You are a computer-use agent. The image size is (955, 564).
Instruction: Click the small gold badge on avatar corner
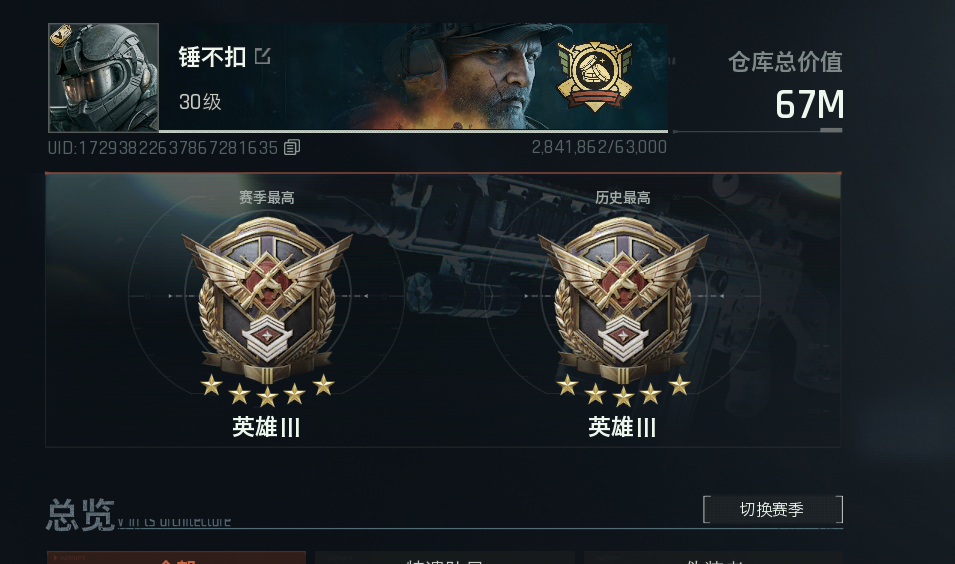(60, 35)
